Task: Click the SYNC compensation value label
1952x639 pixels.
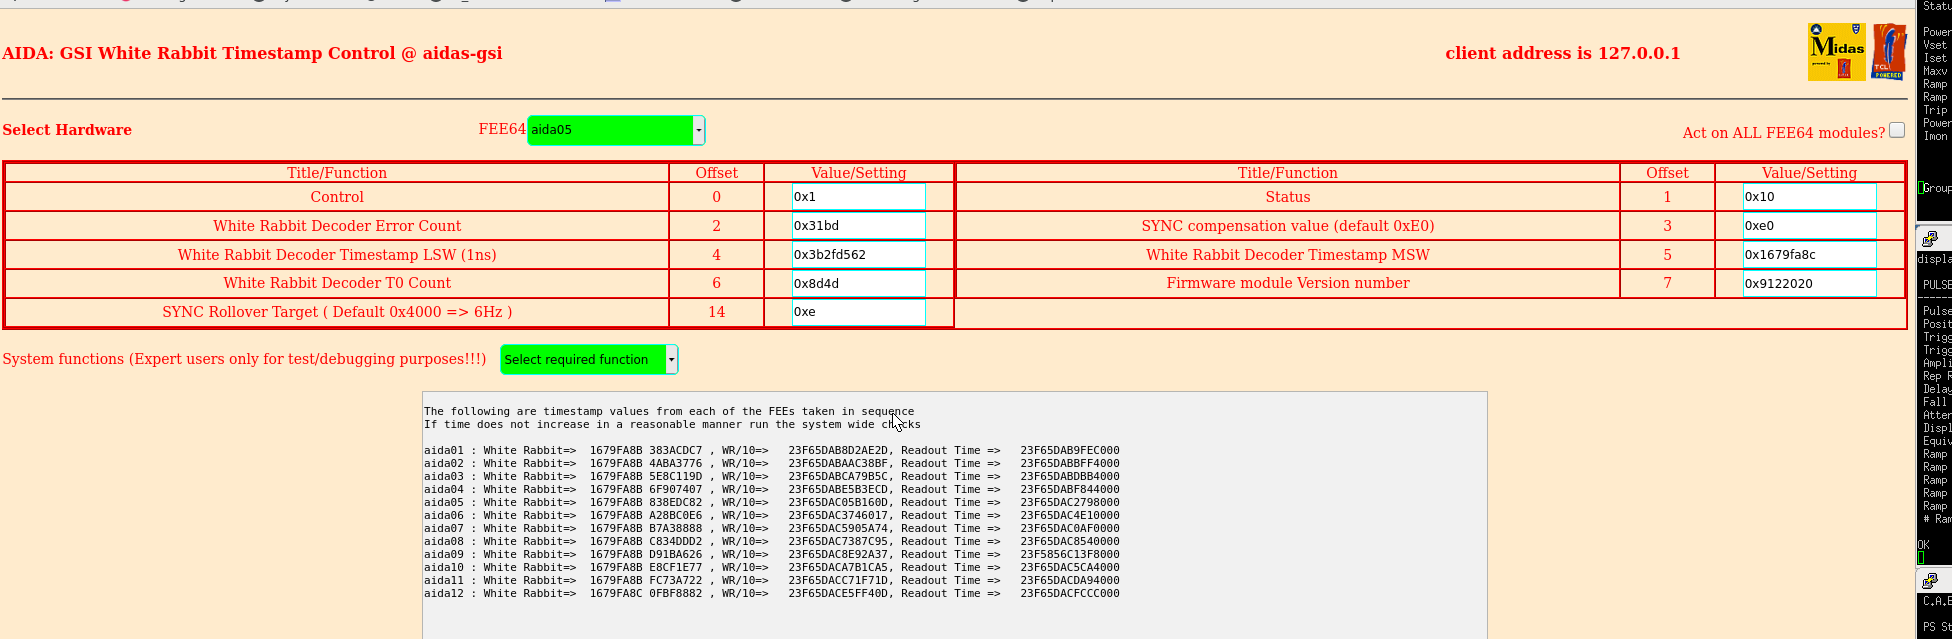Action: tap(1288, 226)
